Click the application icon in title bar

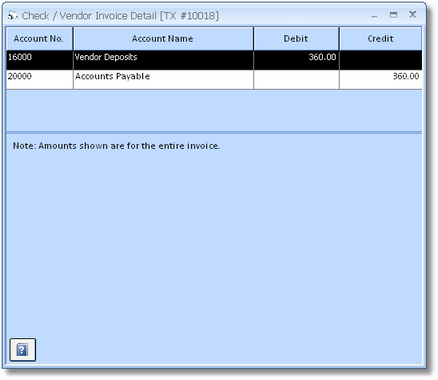coord(12,15)
